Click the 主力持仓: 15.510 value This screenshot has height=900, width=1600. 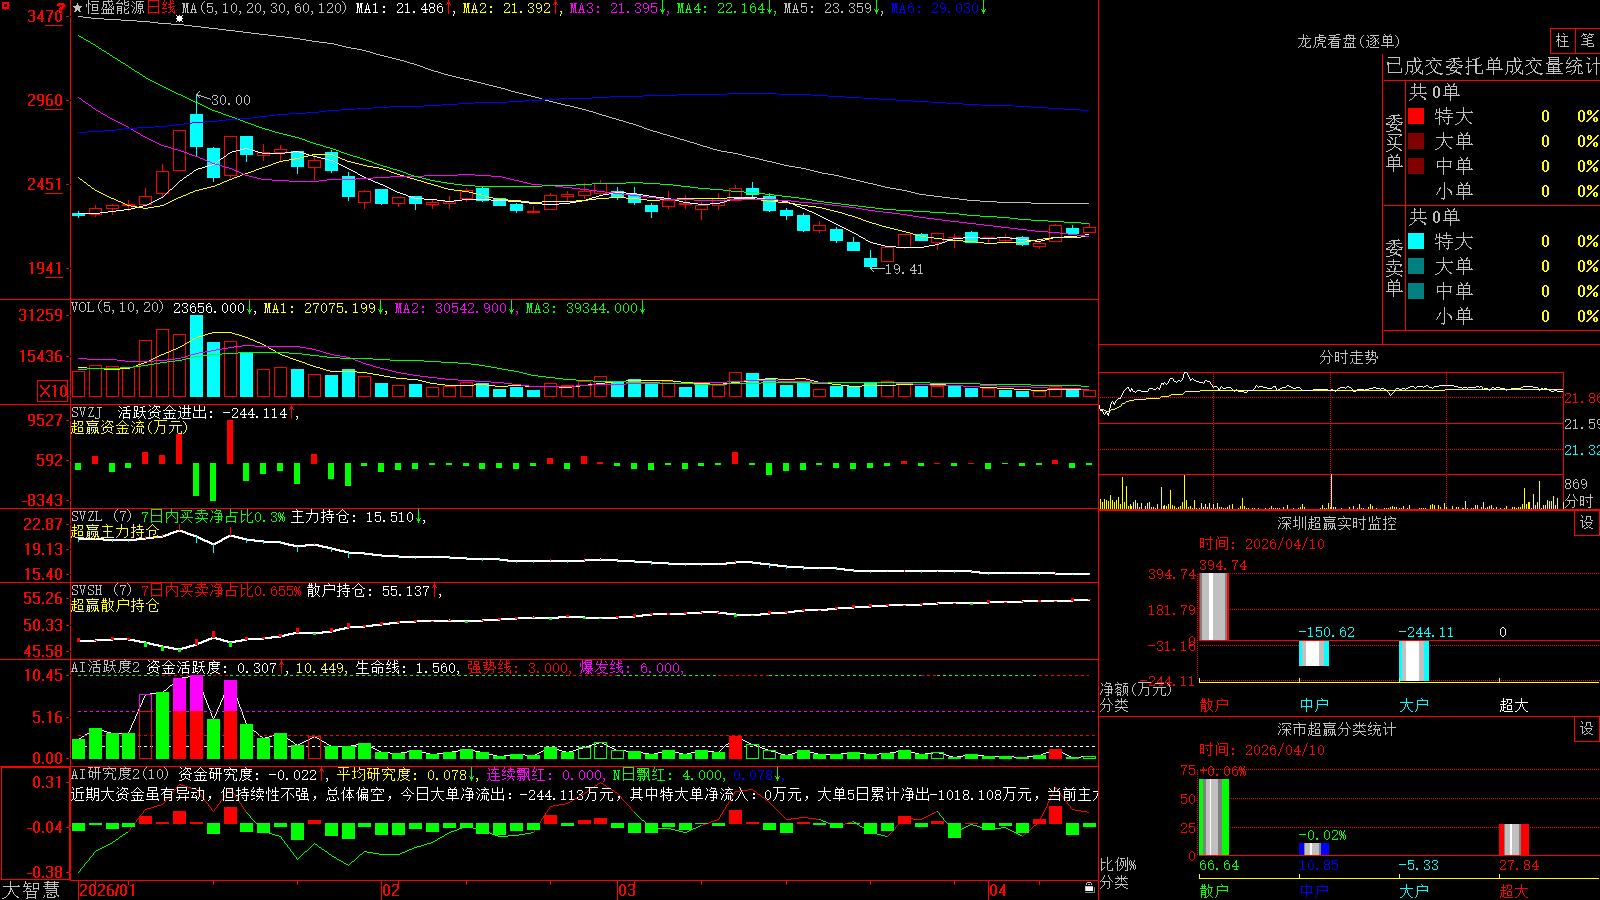click(x=352, y=517)
